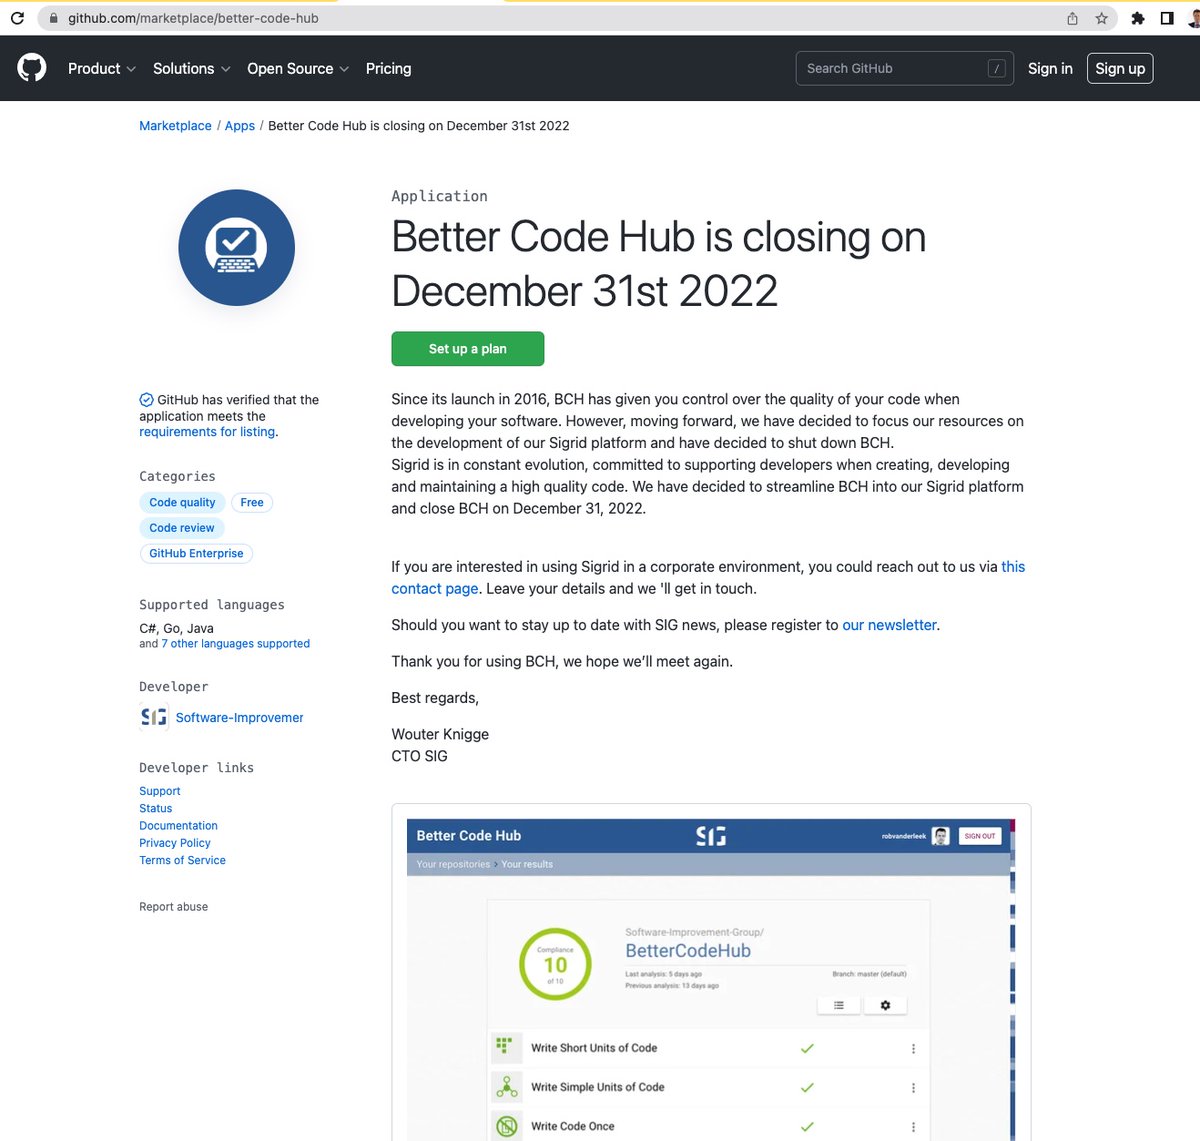The image size is (1200, 1141).
Task: Click Your repositories breadcrumb in screenshot
Action: tap(453, 864)
